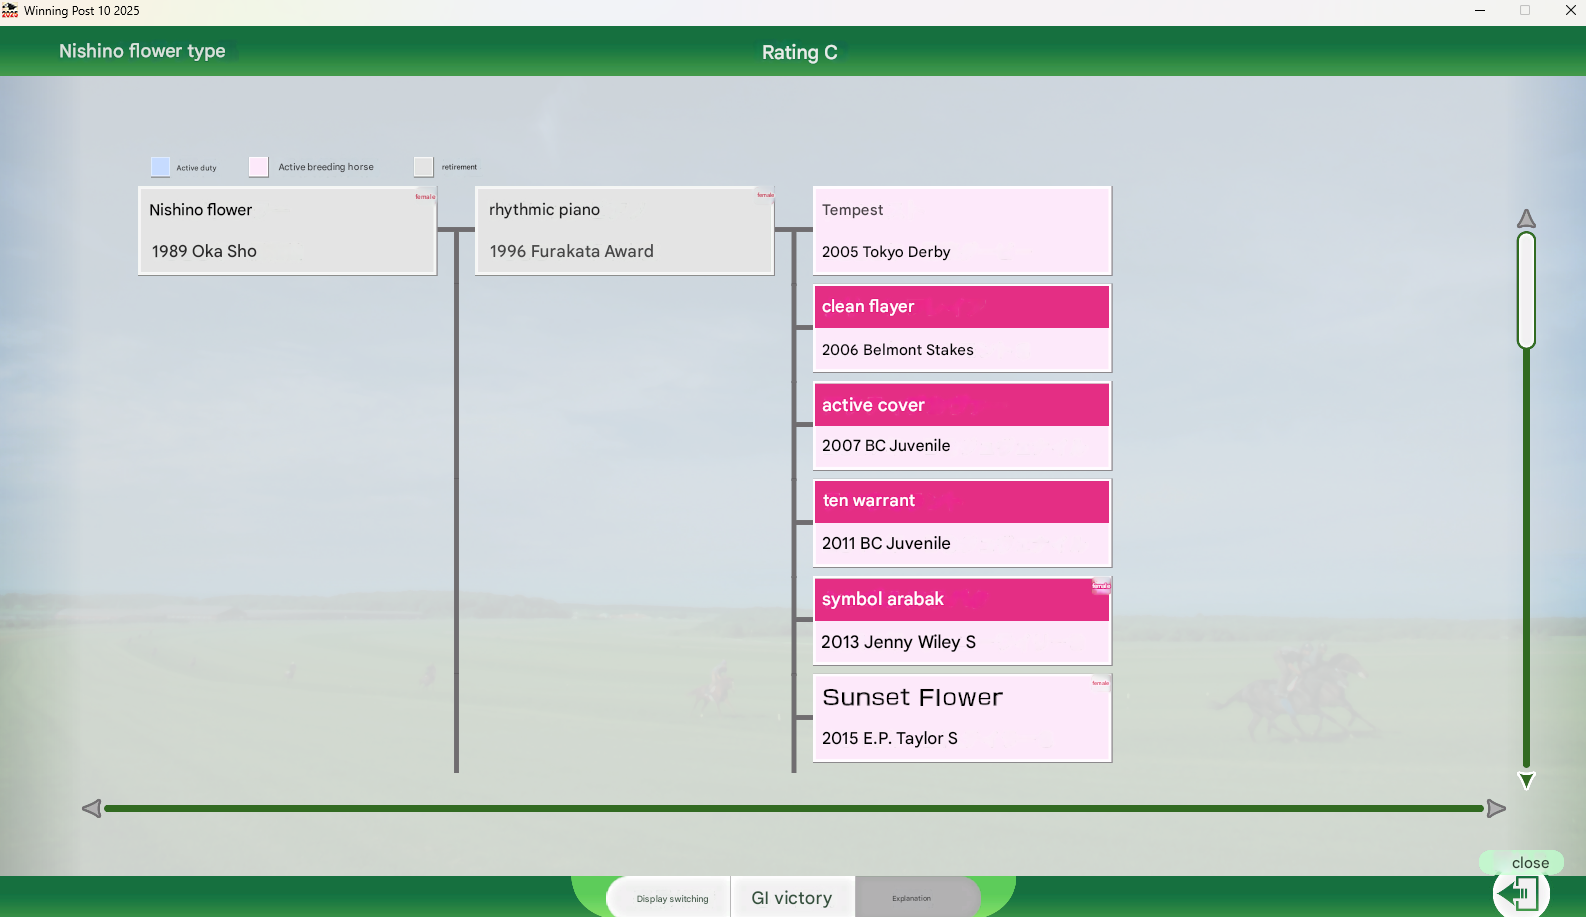
Task: Click the Nishino flower type title
Action: 142,51
